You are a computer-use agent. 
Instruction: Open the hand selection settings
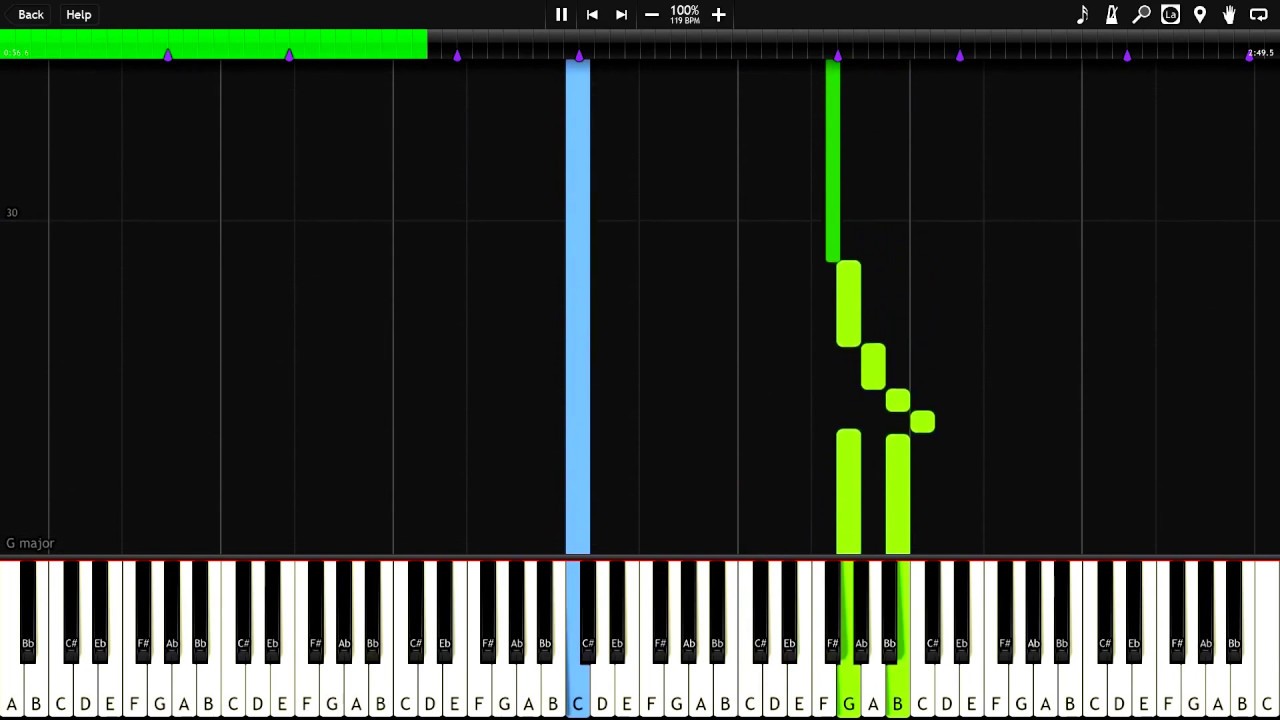click(x=1229, y=15)
